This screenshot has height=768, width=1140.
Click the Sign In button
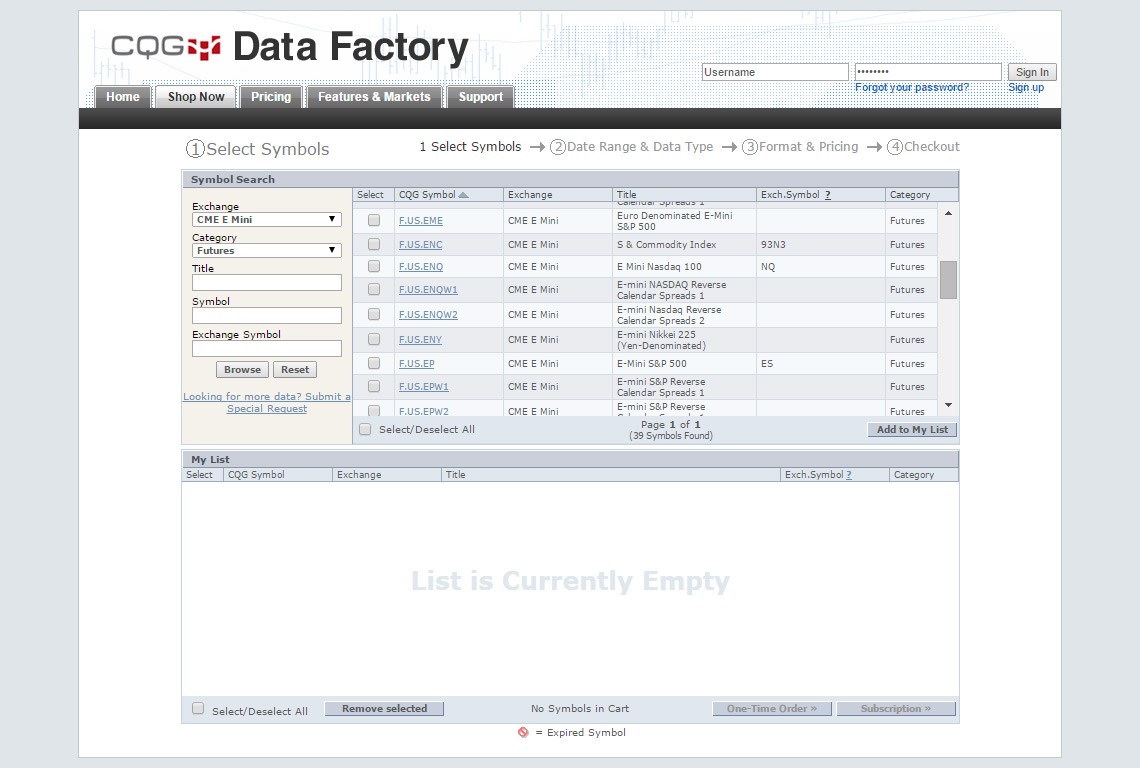[1032, 72]
